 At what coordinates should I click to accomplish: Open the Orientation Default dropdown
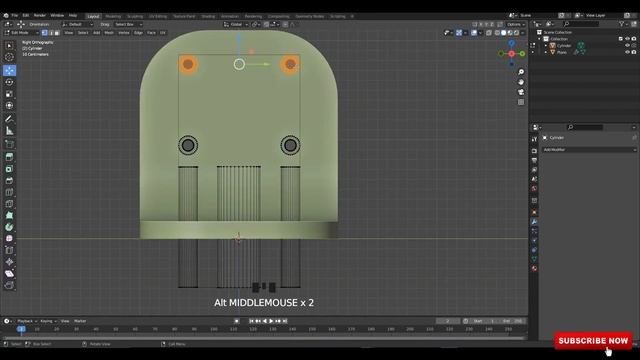78,24
